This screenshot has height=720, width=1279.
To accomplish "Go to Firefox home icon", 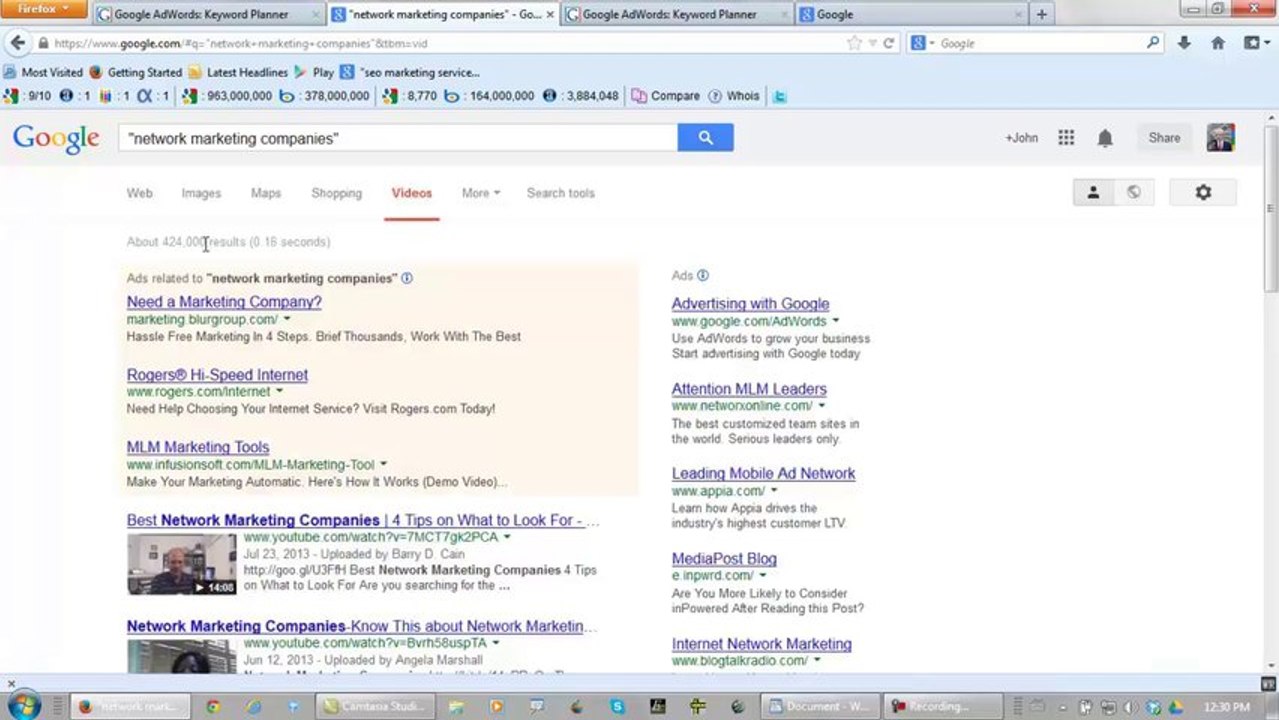I will [1218, 43].
